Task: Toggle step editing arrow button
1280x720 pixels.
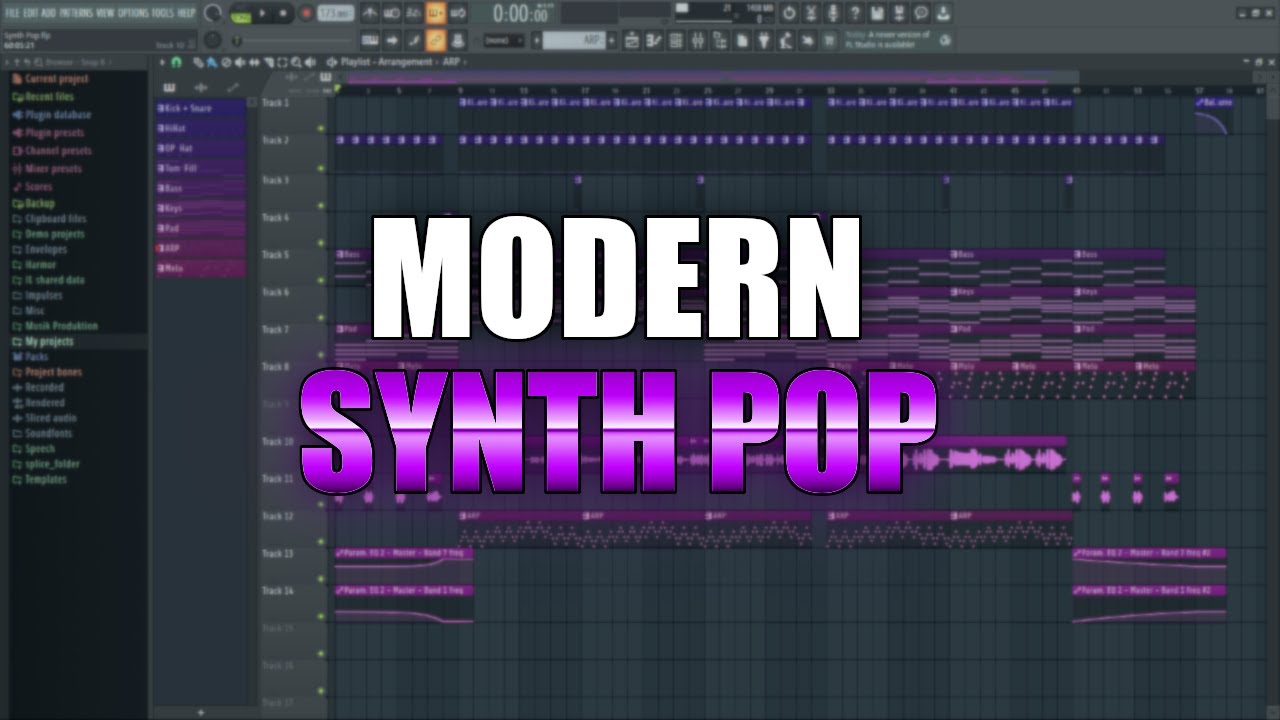Action: click(x=392, y=40)
